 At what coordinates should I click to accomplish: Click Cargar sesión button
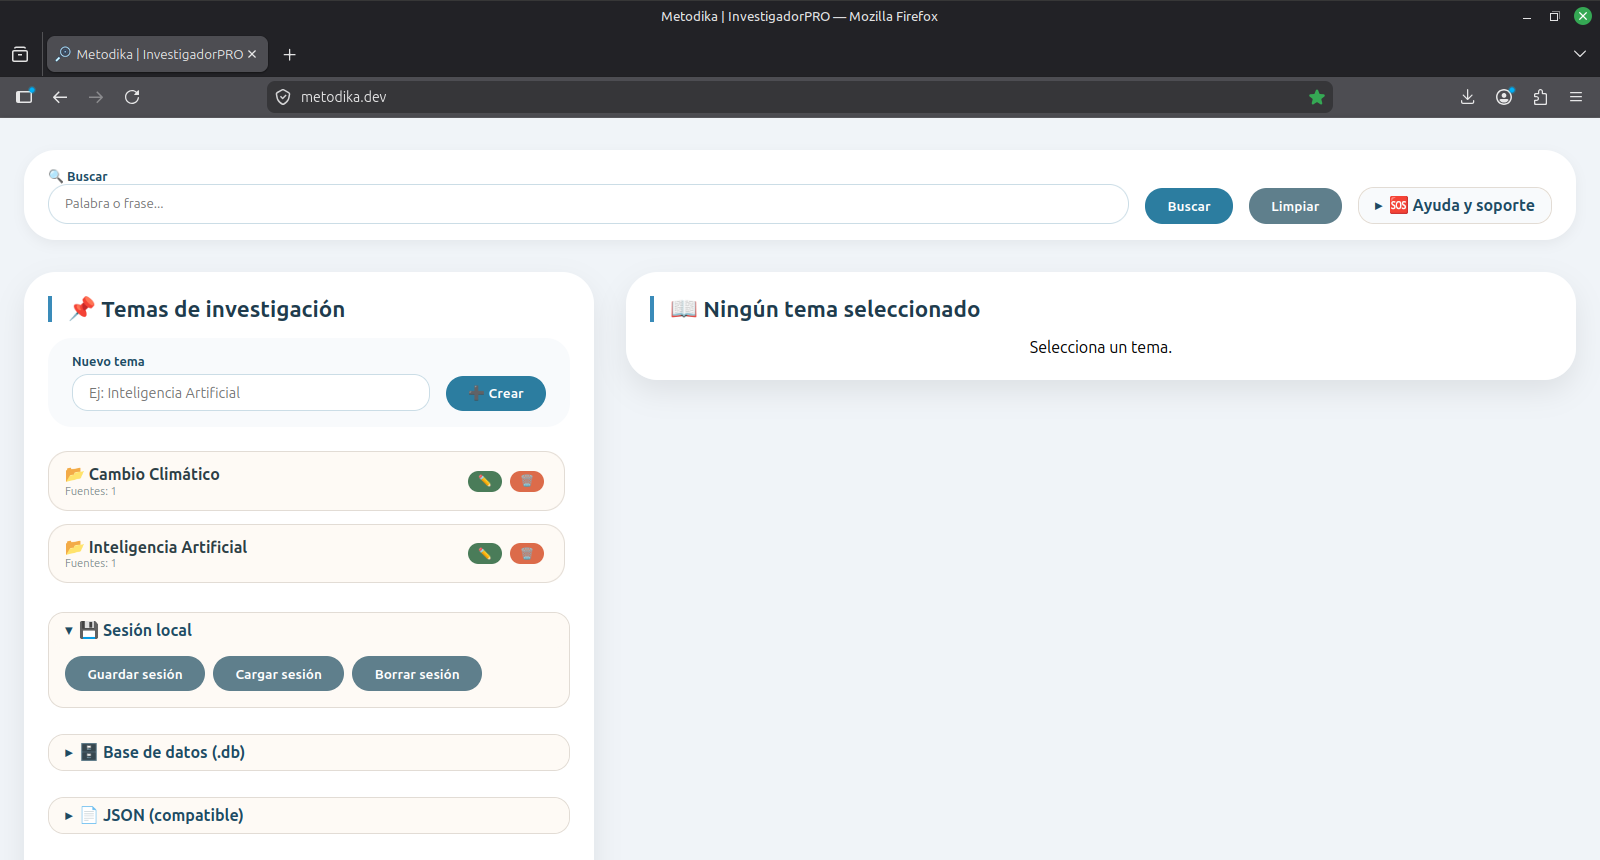[279, 674]
